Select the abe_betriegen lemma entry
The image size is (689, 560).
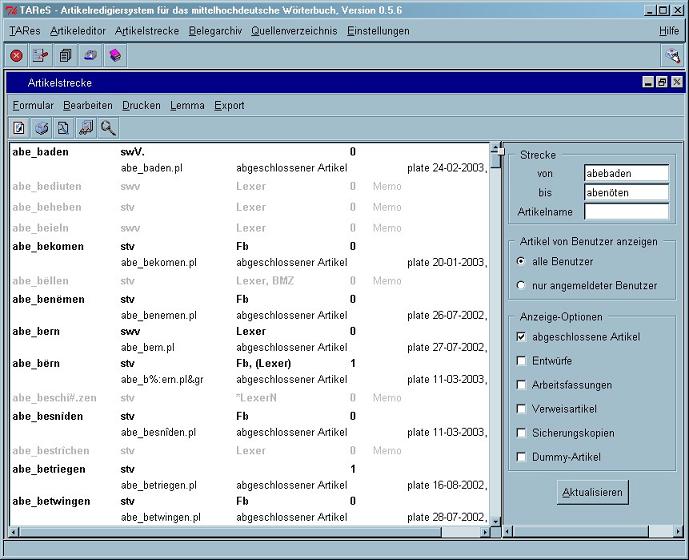tap(49, 469)
